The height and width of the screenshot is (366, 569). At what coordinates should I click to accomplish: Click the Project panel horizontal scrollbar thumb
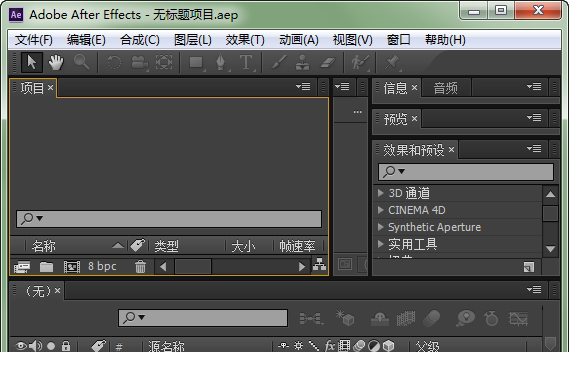pos(193,267)
